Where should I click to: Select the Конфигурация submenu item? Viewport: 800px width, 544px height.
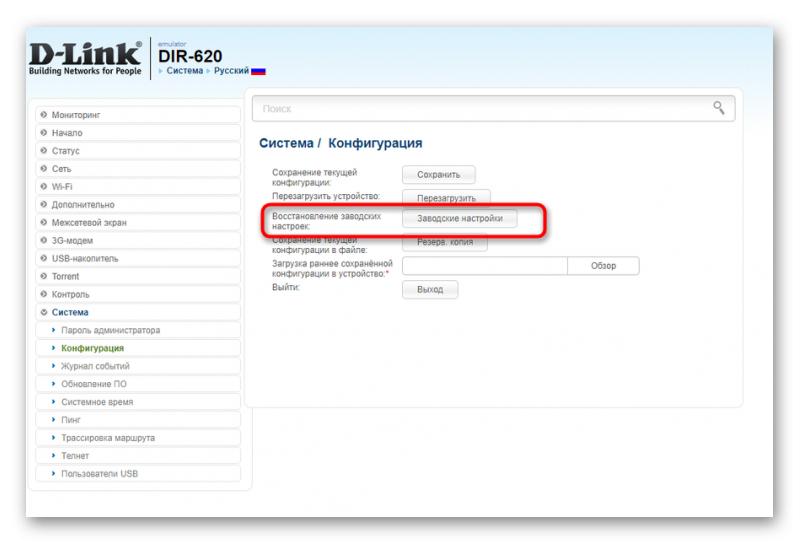tap(138, 348)
